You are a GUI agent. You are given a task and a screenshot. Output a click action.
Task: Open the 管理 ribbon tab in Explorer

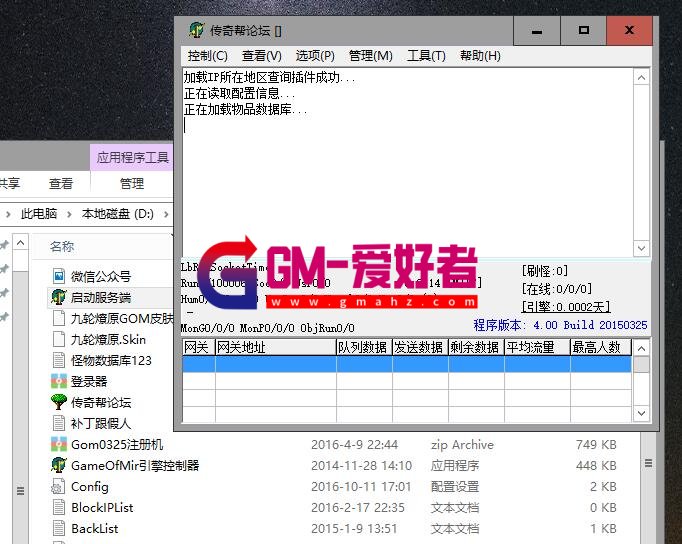tap(132, 184)
